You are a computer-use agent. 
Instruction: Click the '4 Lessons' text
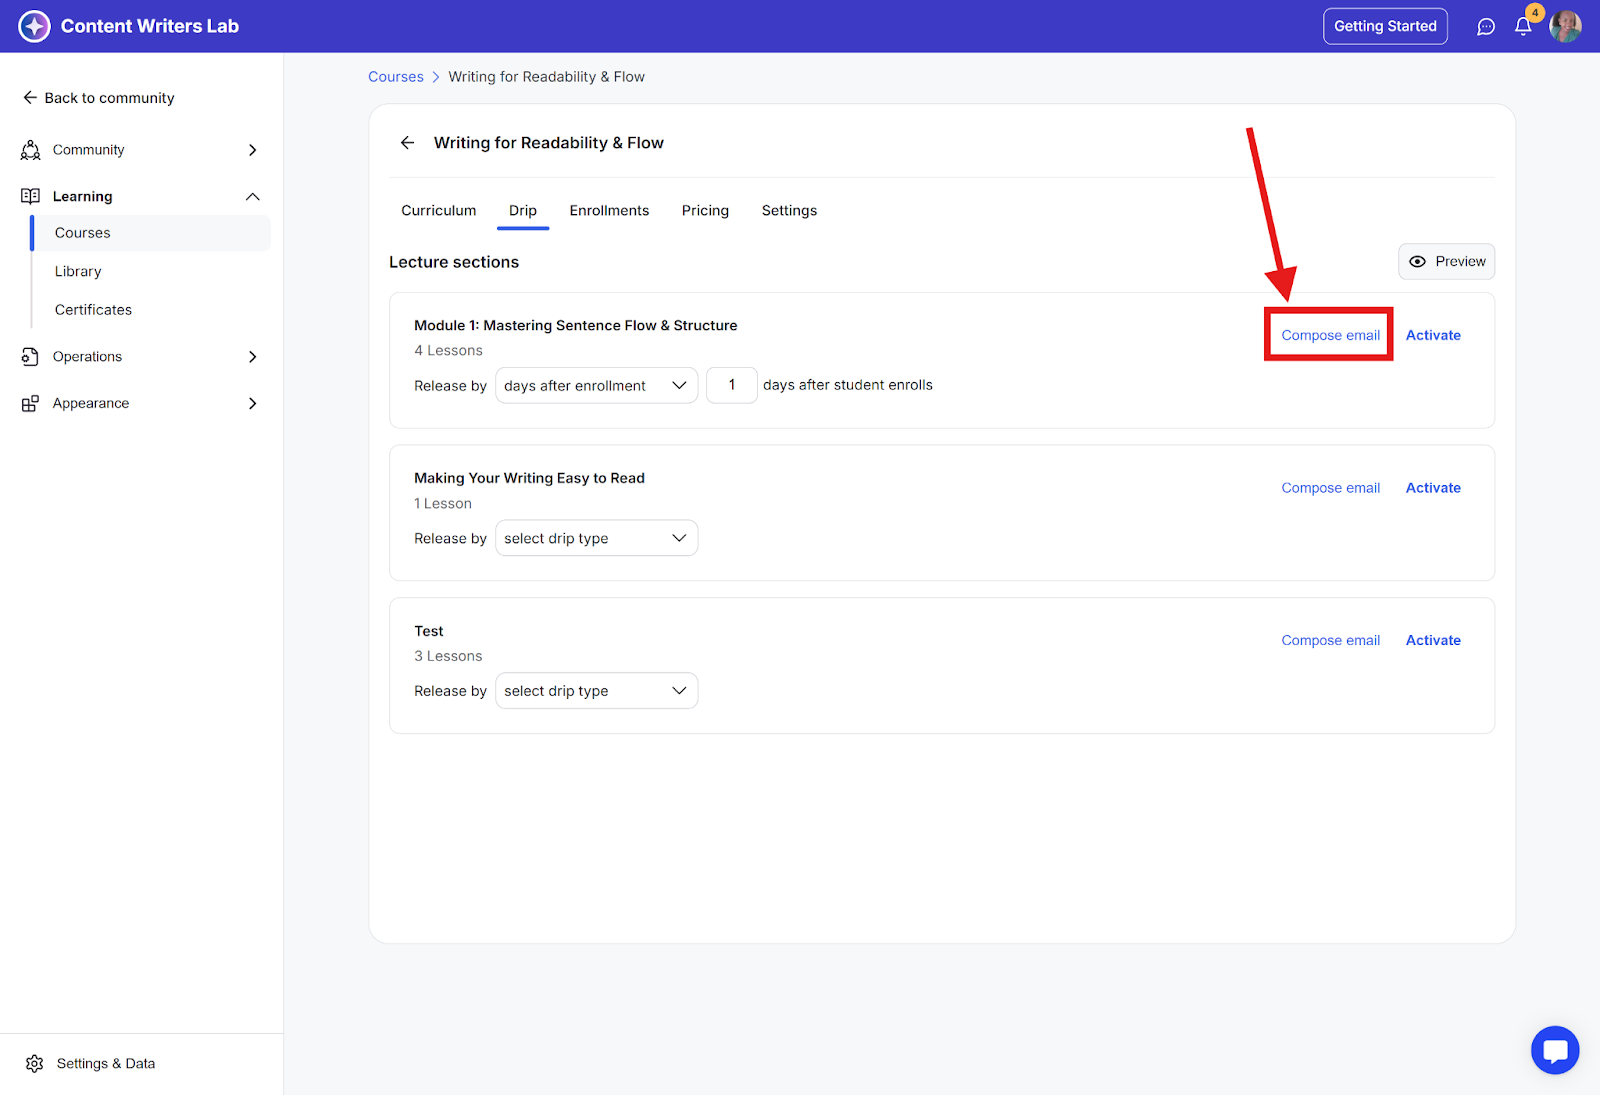click(x=448, y=351)
